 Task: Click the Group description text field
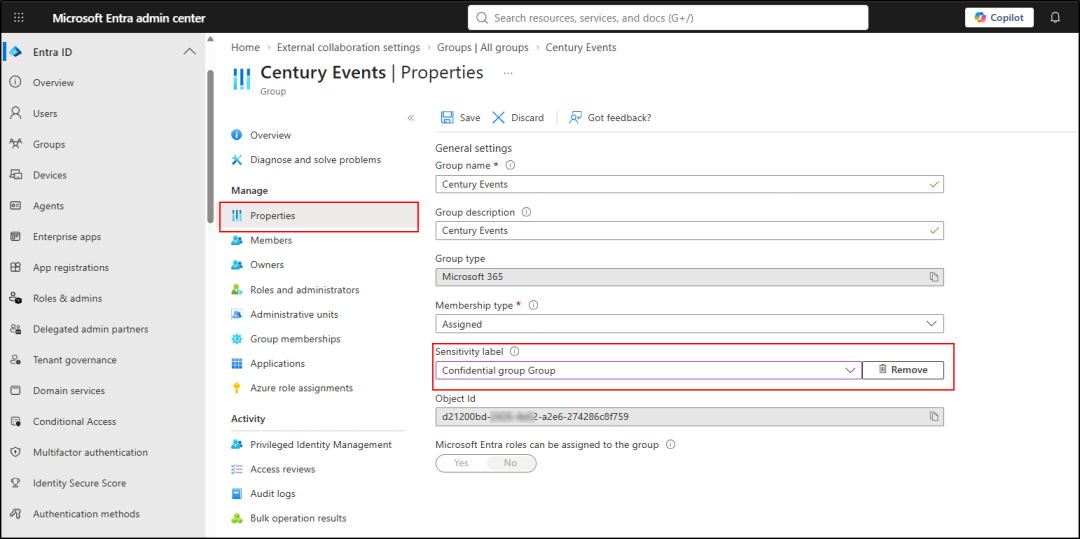[x=689, y=231]
